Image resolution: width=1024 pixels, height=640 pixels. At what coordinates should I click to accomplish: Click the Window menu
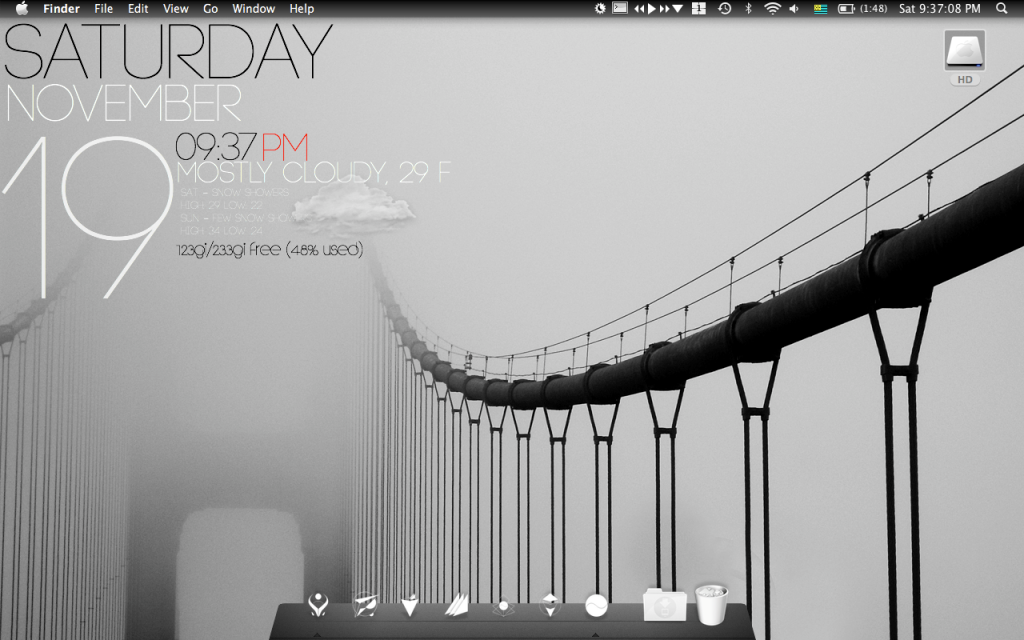253,9
